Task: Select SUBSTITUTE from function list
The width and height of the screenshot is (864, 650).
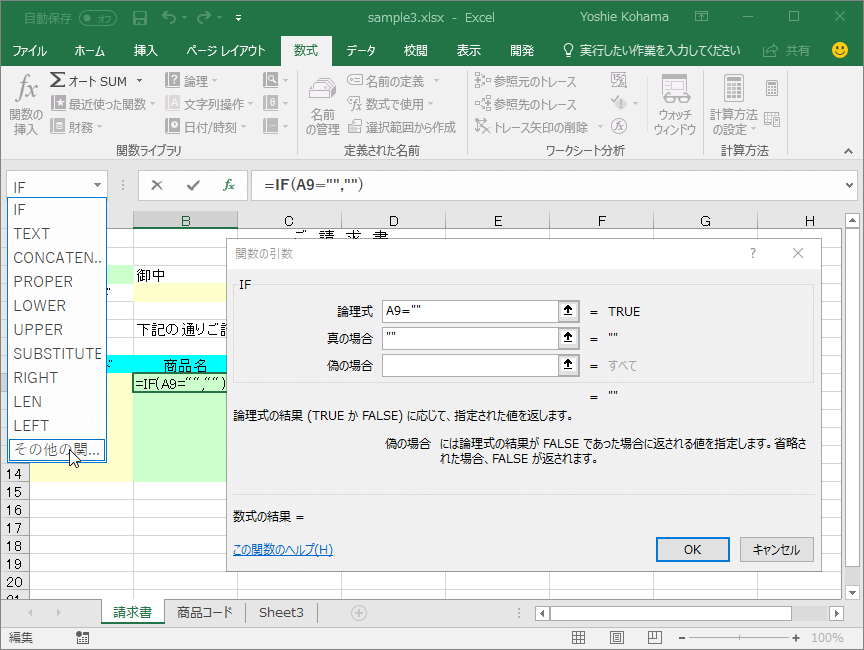Action: 57,354
